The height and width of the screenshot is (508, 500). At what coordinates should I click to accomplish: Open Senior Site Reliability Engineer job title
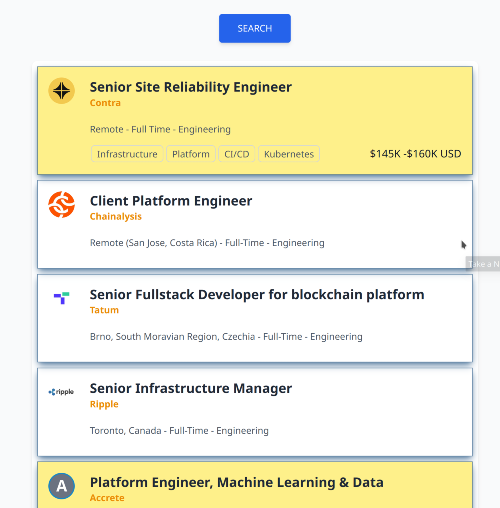191,87
